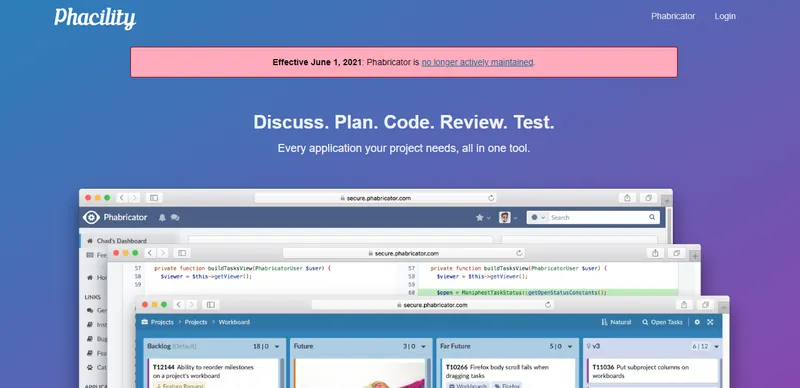Expand the arrow next to the user avatar
800x388 pixels.
[515, 218]
